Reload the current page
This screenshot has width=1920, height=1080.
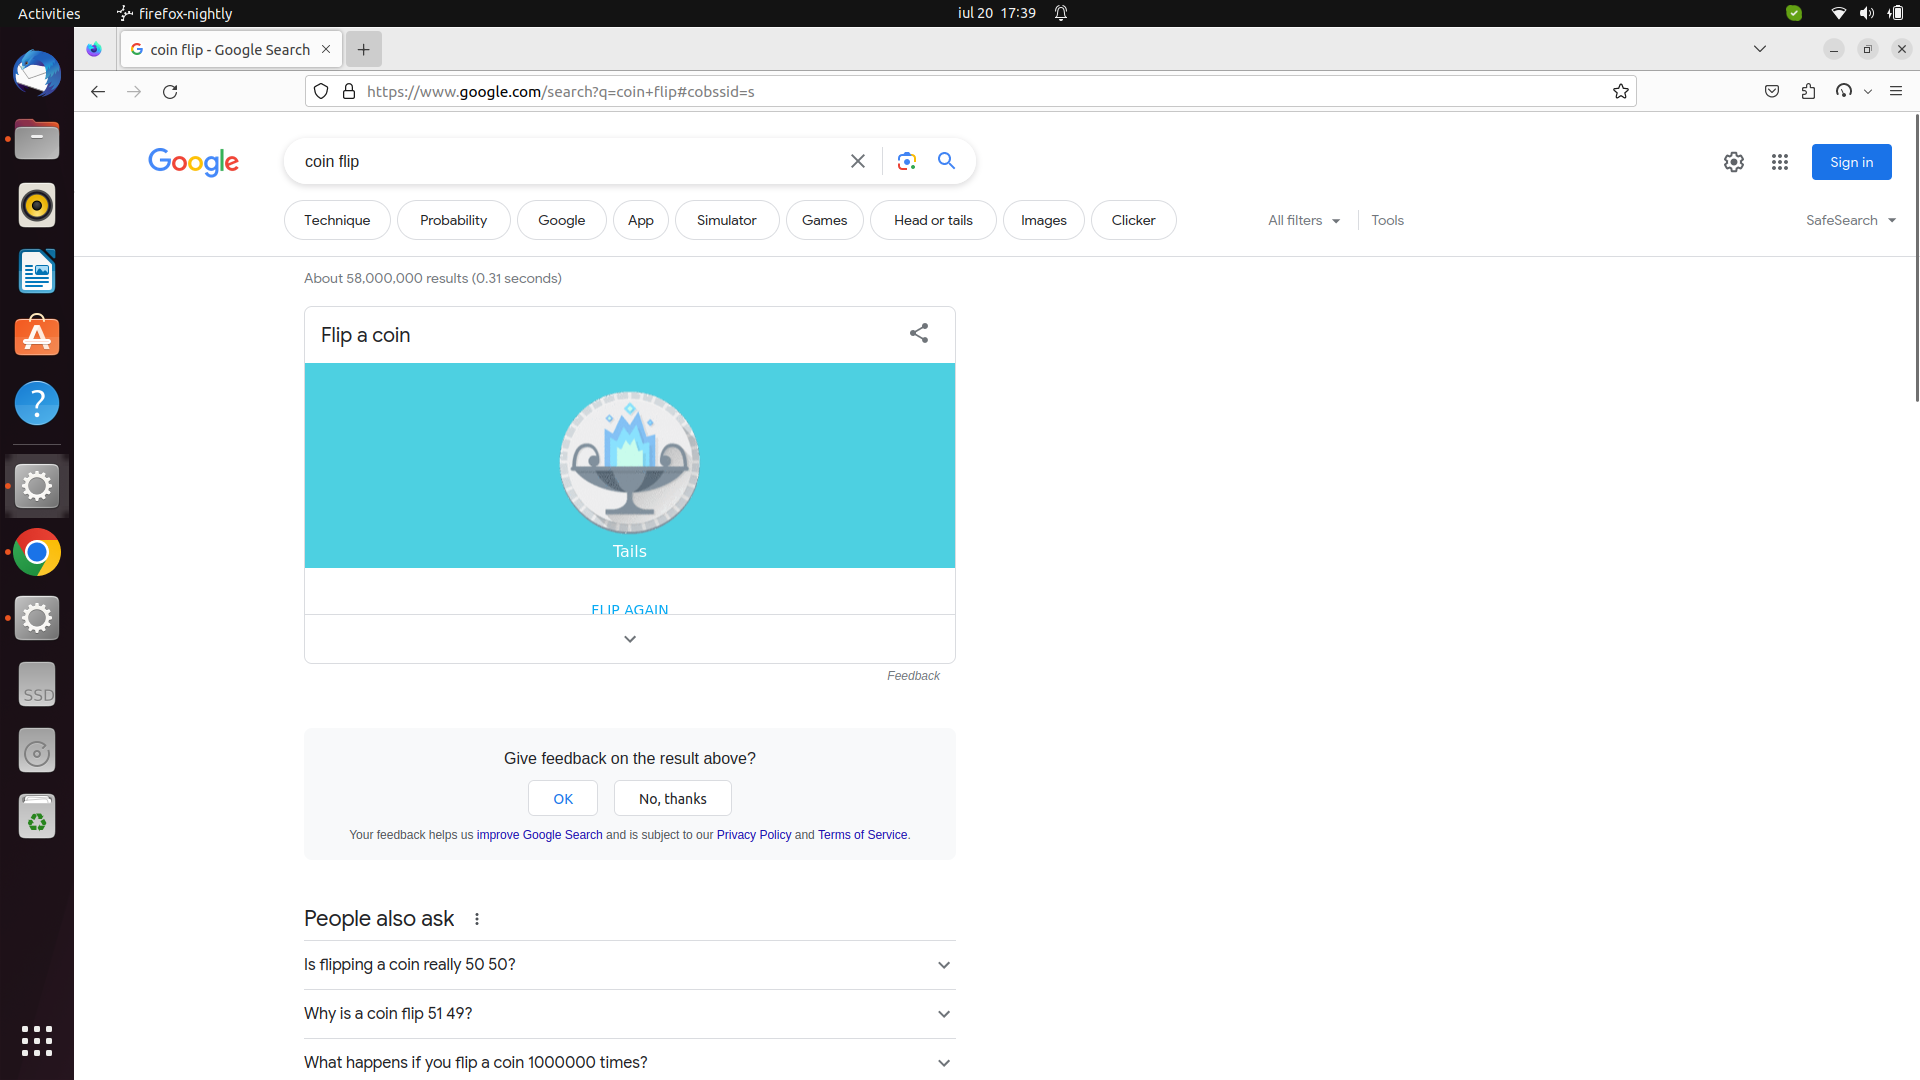(170, 91)
